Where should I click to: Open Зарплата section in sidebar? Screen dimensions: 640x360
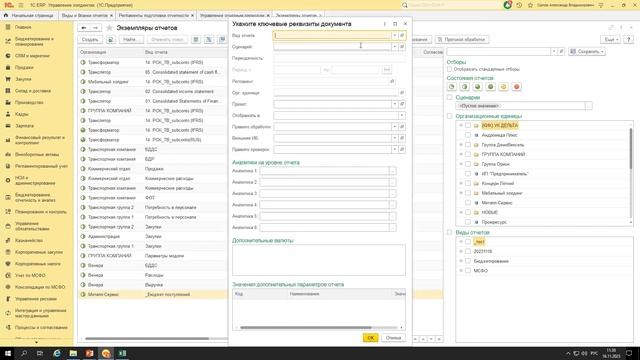(24, 126)
